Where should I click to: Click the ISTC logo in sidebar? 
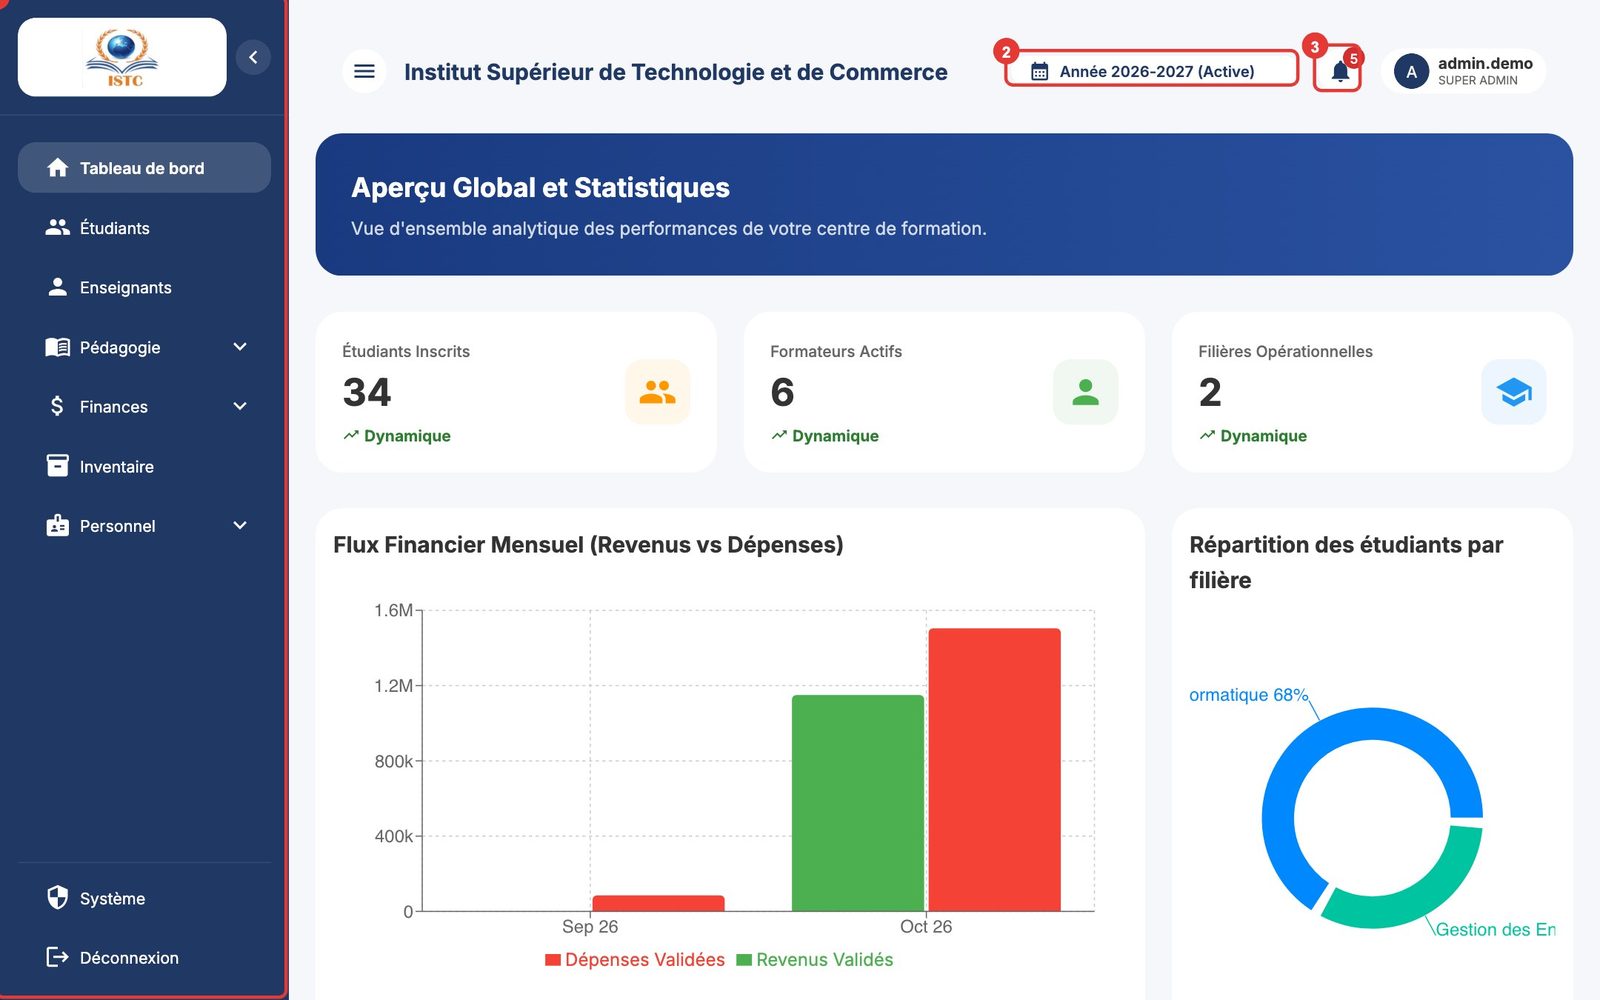[122, 58]
